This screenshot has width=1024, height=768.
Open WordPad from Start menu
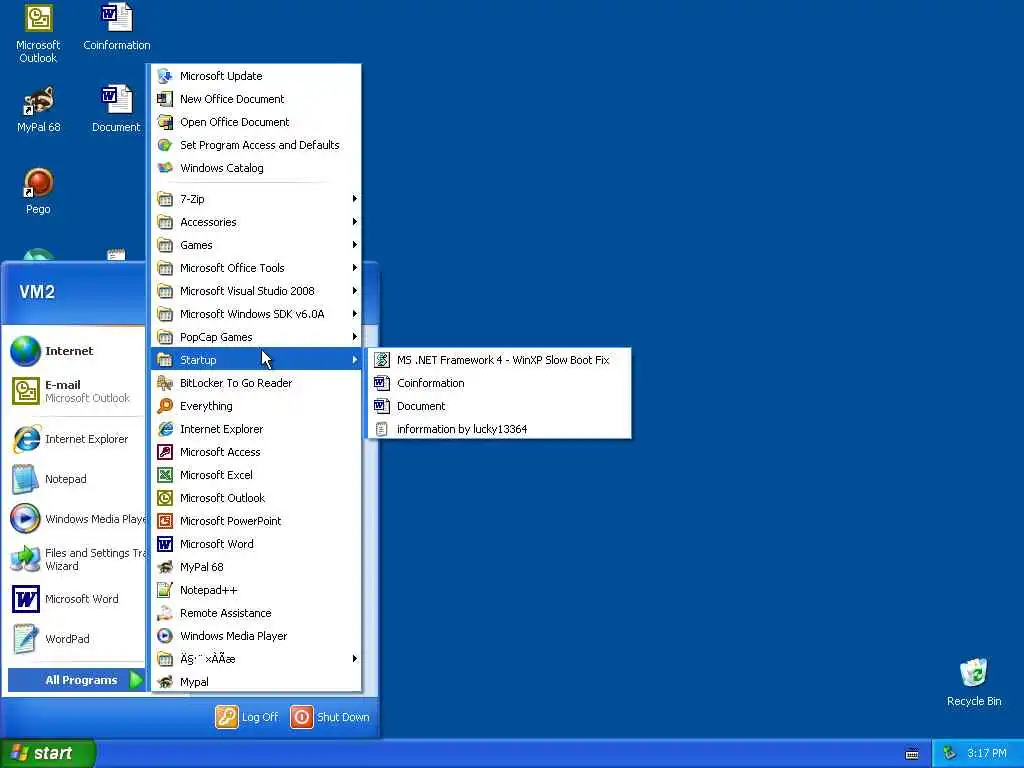[75, 639]
